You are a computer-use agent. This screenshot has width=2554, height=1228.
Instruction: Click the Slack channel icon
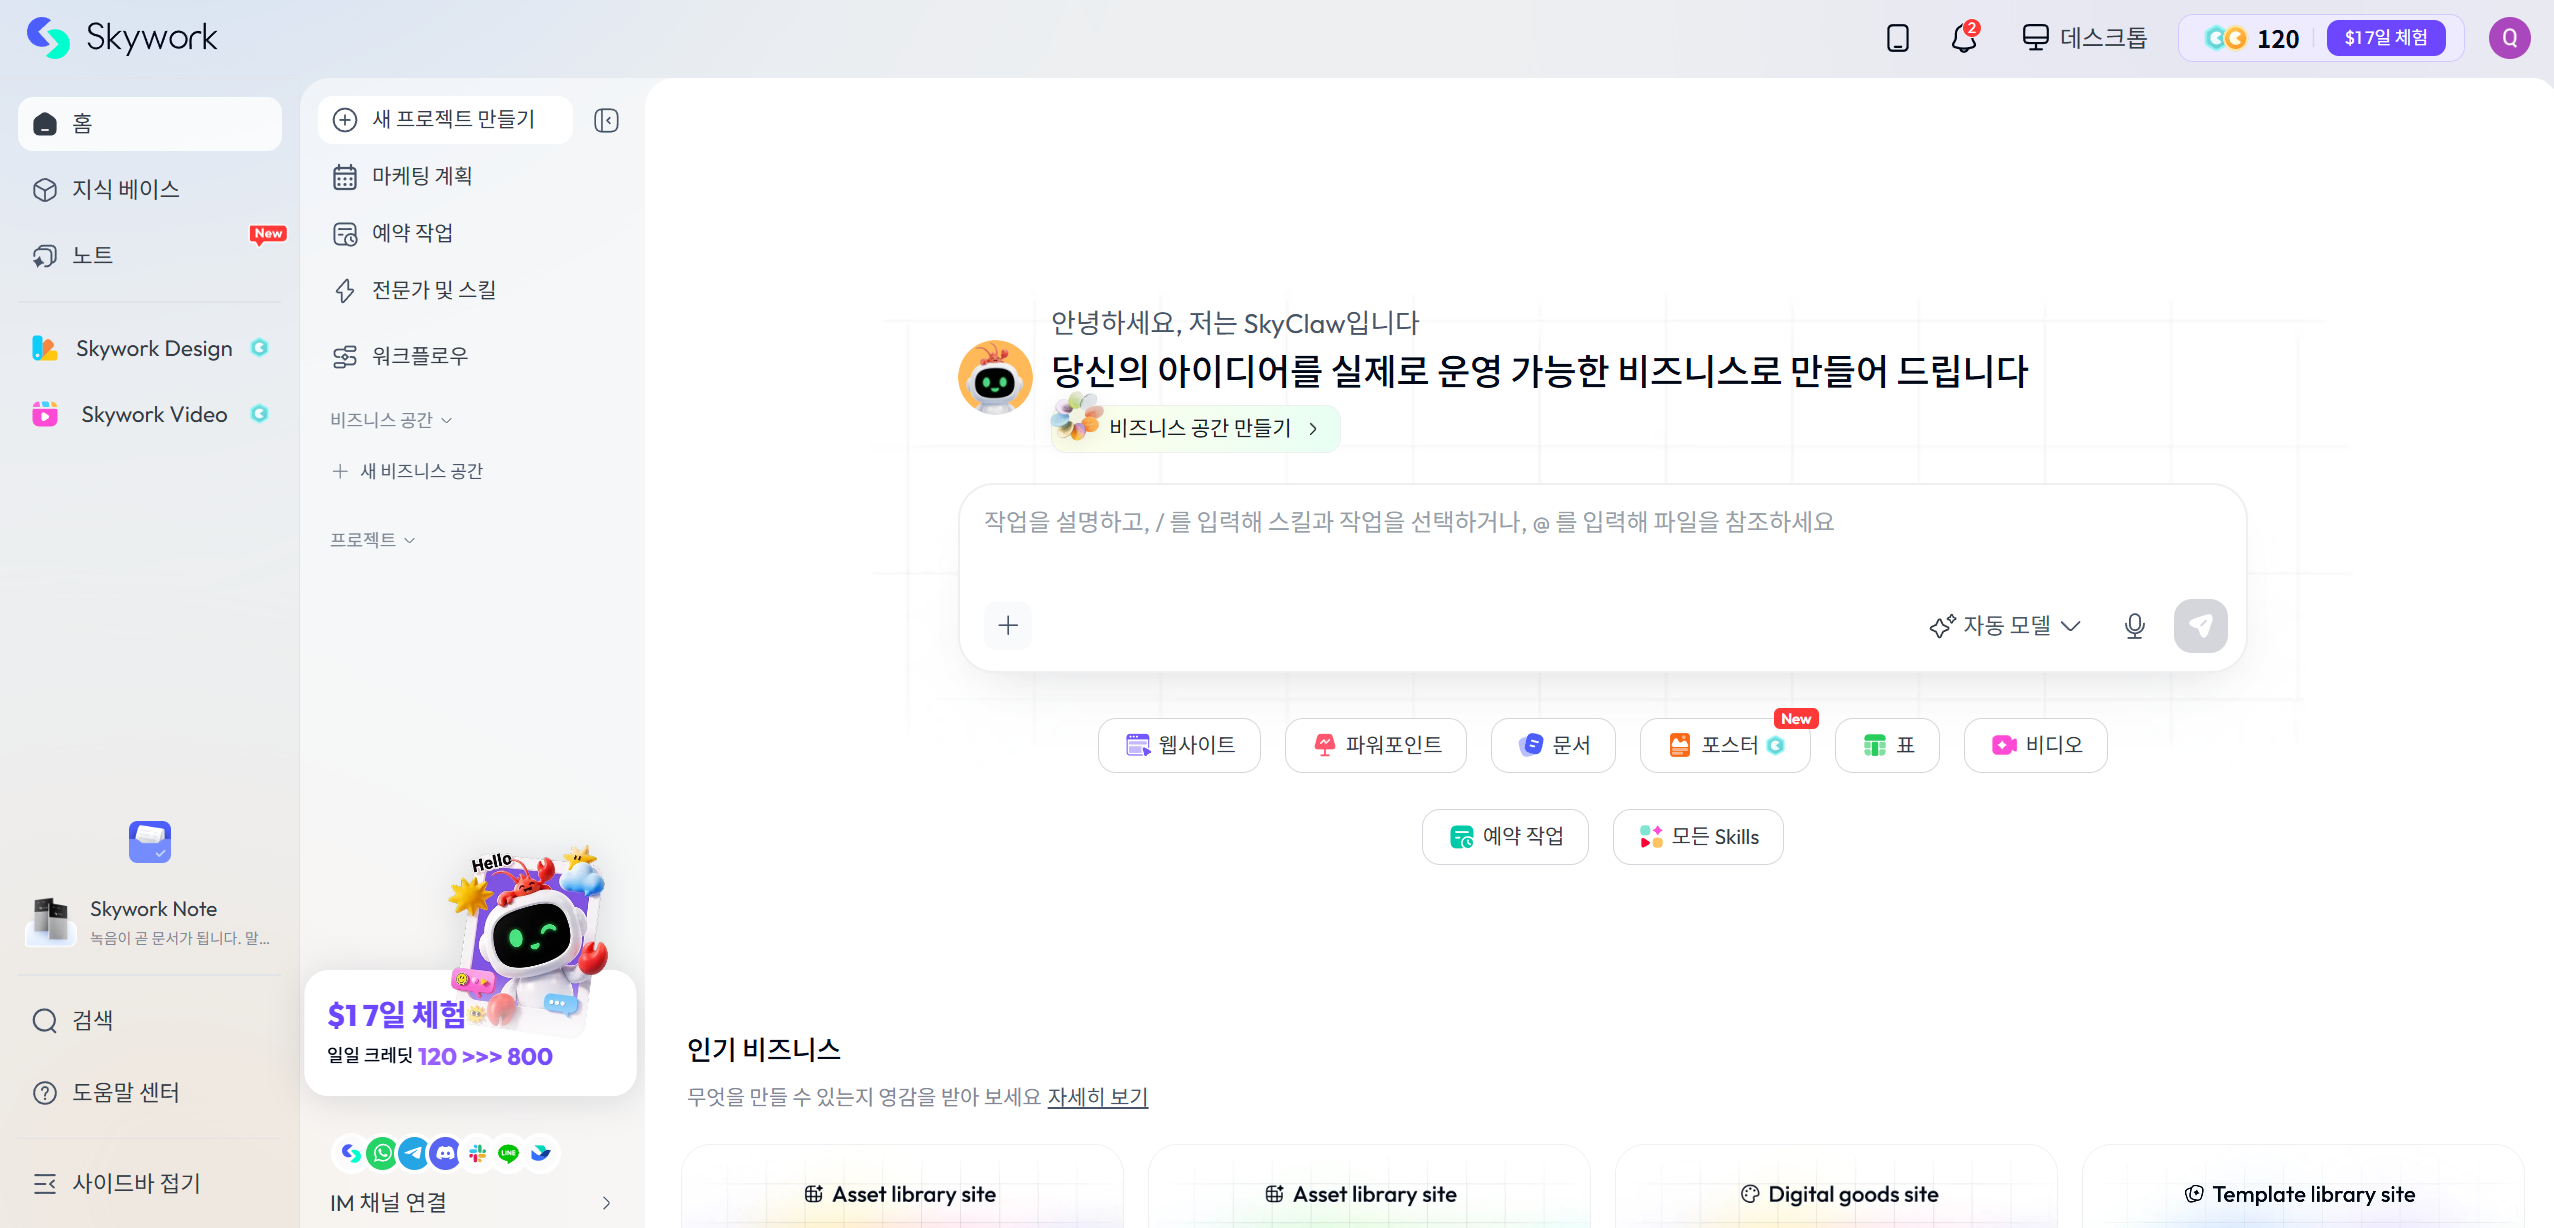477,1154
